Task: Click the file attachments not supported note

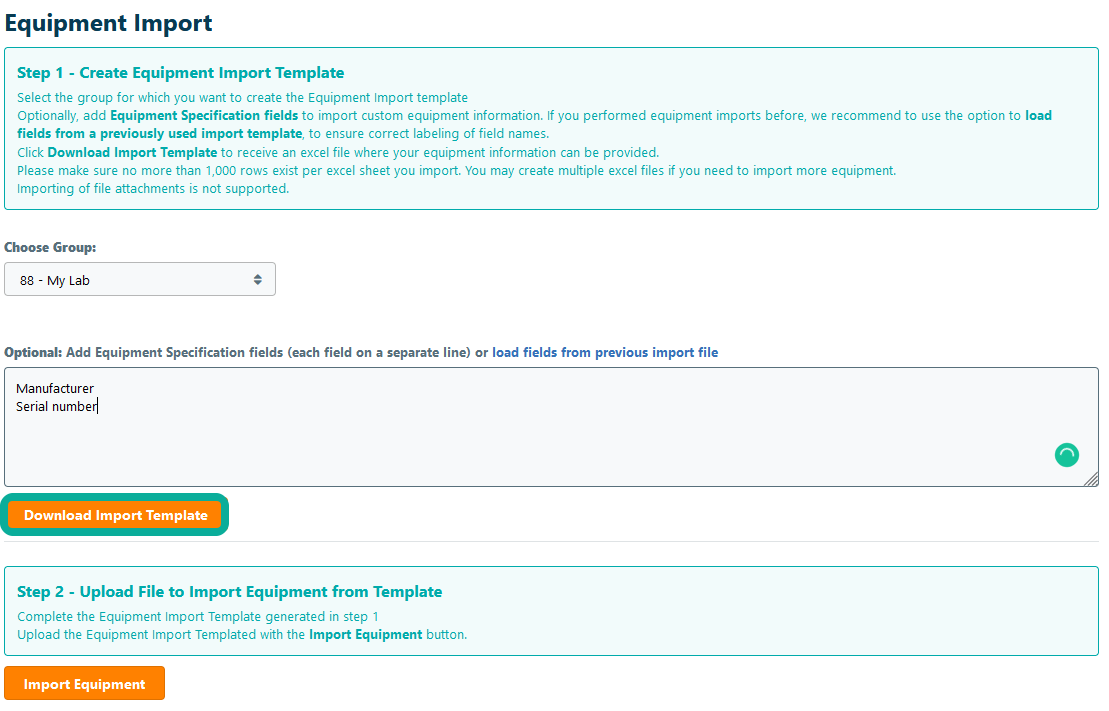Action: click(153, 189)
